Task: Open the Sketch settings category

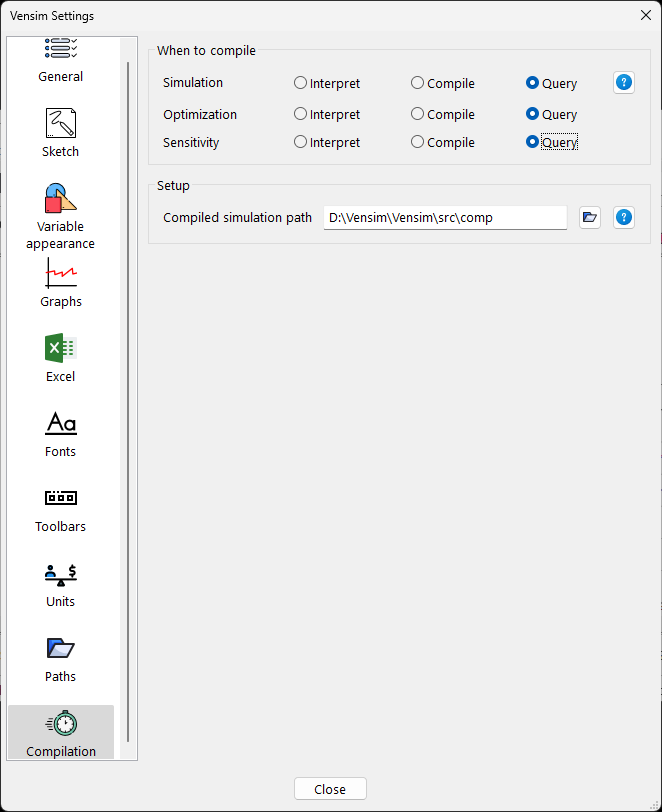Action: click(x=61, y=132)
